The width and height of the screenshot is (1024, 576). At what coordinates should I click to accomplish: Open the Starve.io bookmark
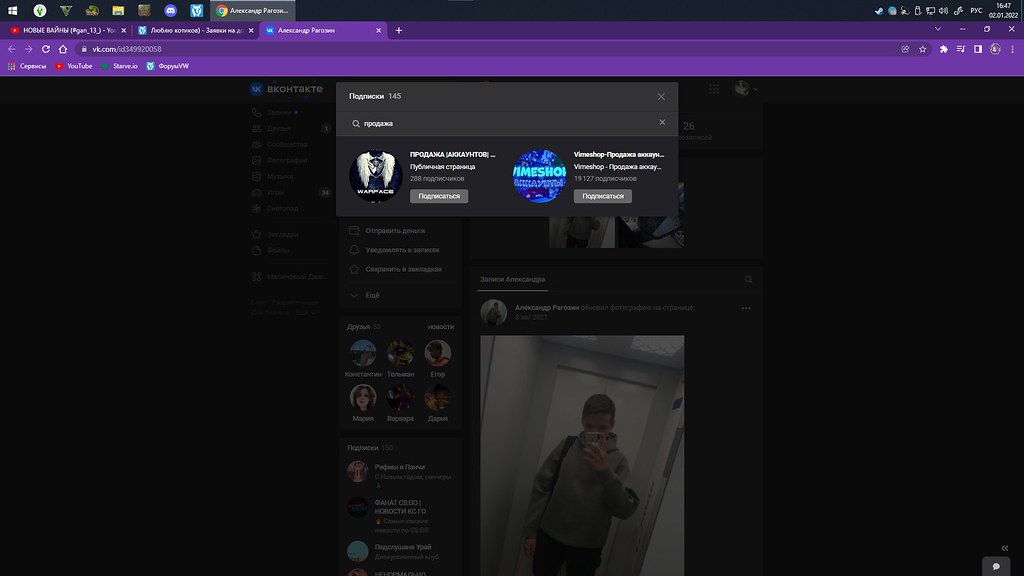coord(119,66)
